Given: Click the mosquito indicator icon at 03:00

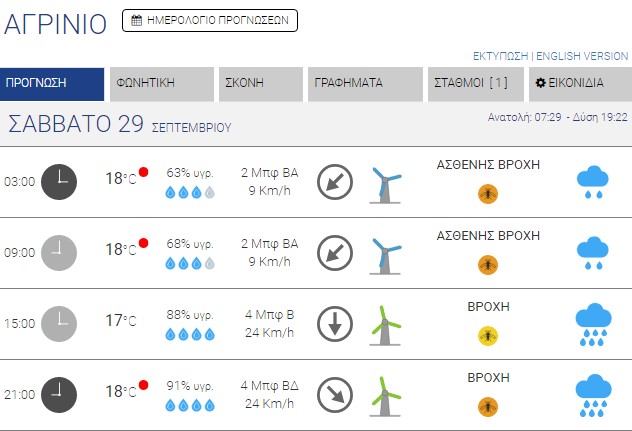Looking at the screenshot, I should pyautogui.click(x=488, y=193).
